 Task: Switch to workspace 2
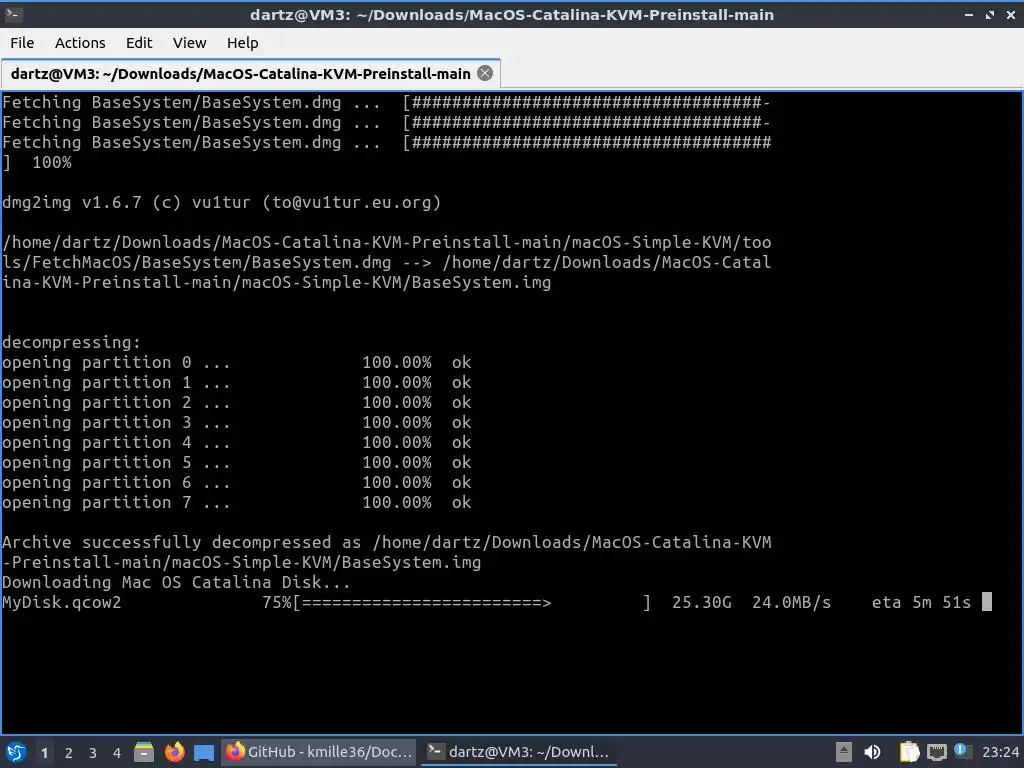click(69, 753)
